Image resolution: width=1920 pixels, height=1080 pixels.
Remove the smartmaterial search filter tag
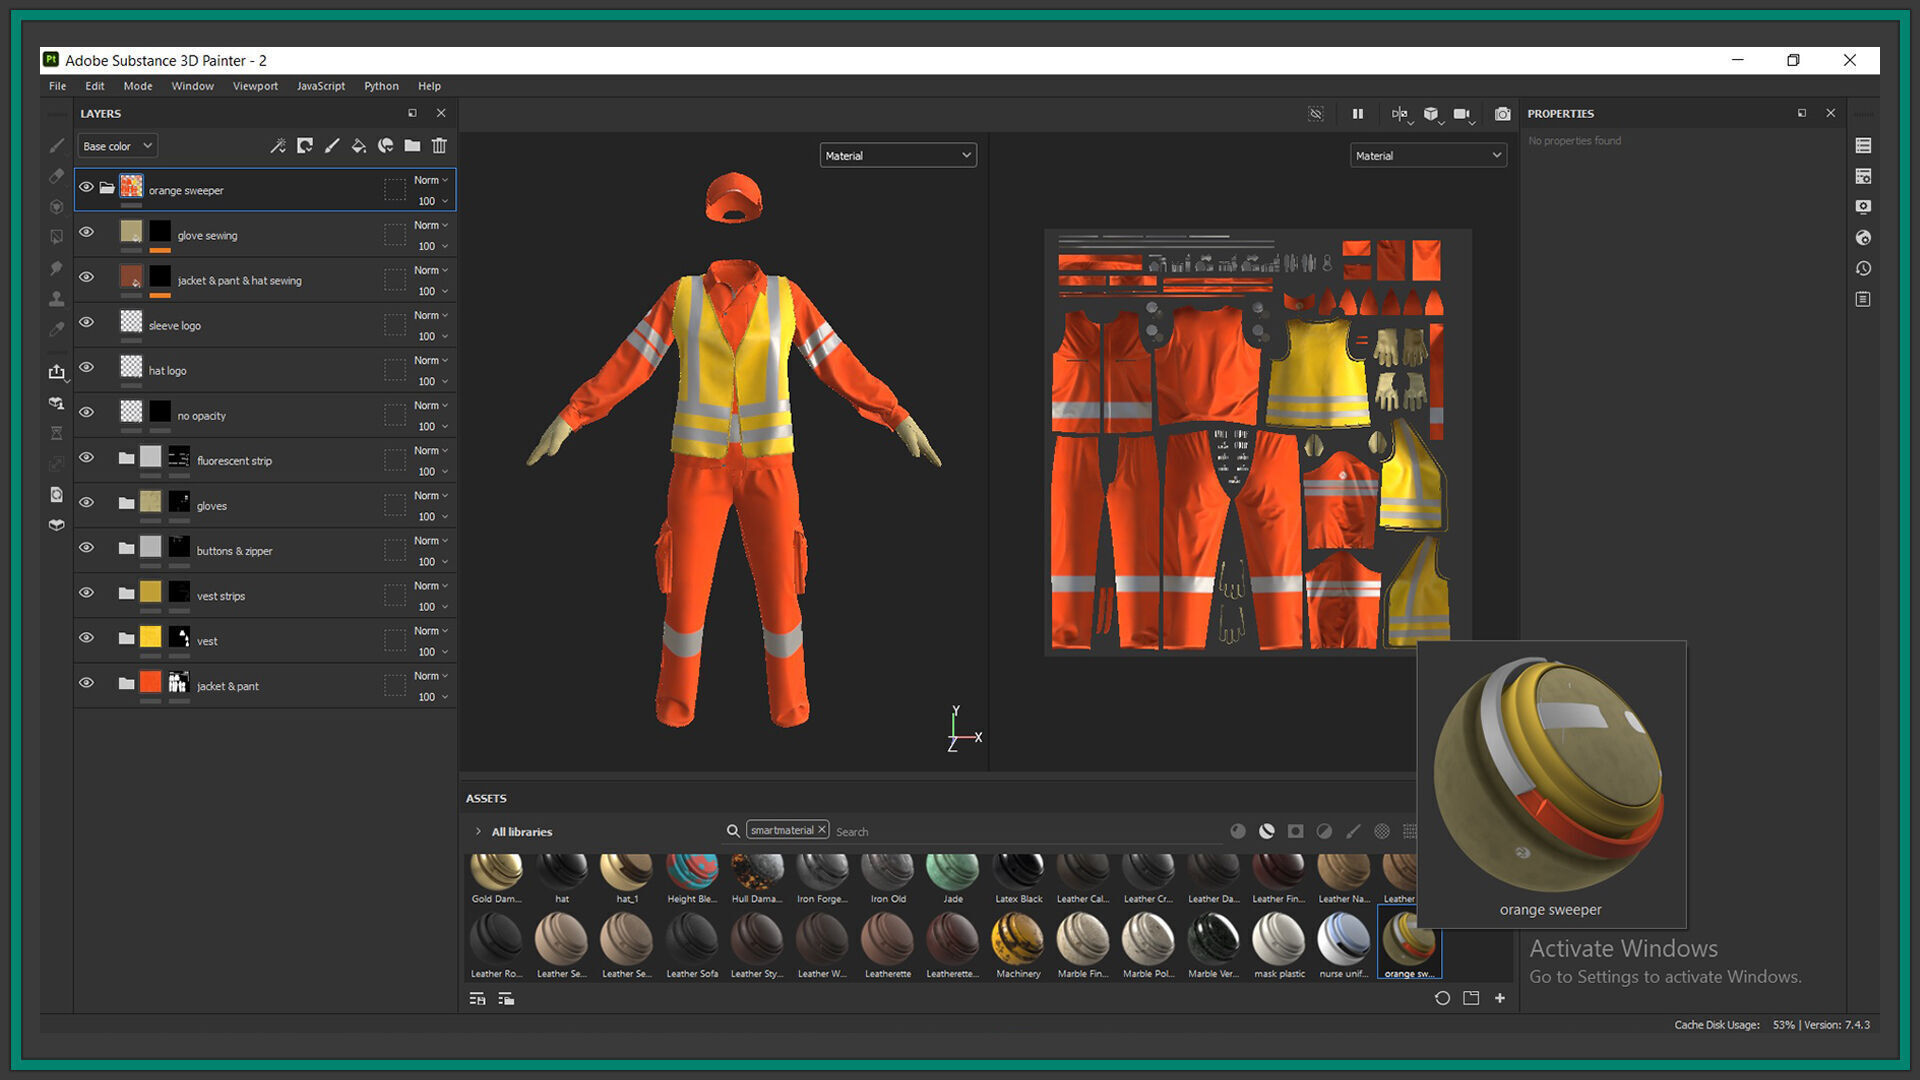(x=822, y=830)
